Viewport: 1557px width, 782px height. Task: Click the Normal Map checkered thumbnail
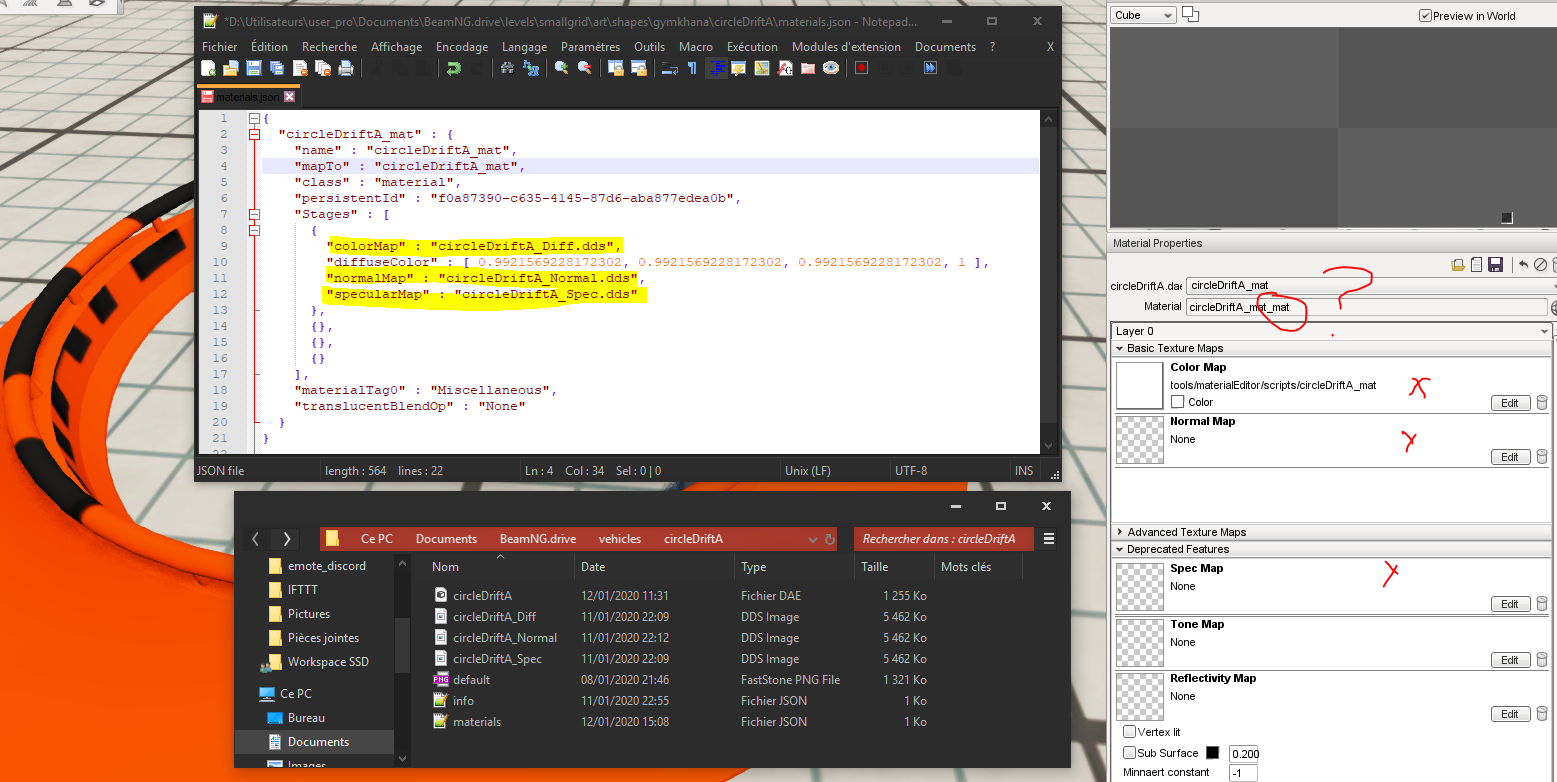[1140, 440]
